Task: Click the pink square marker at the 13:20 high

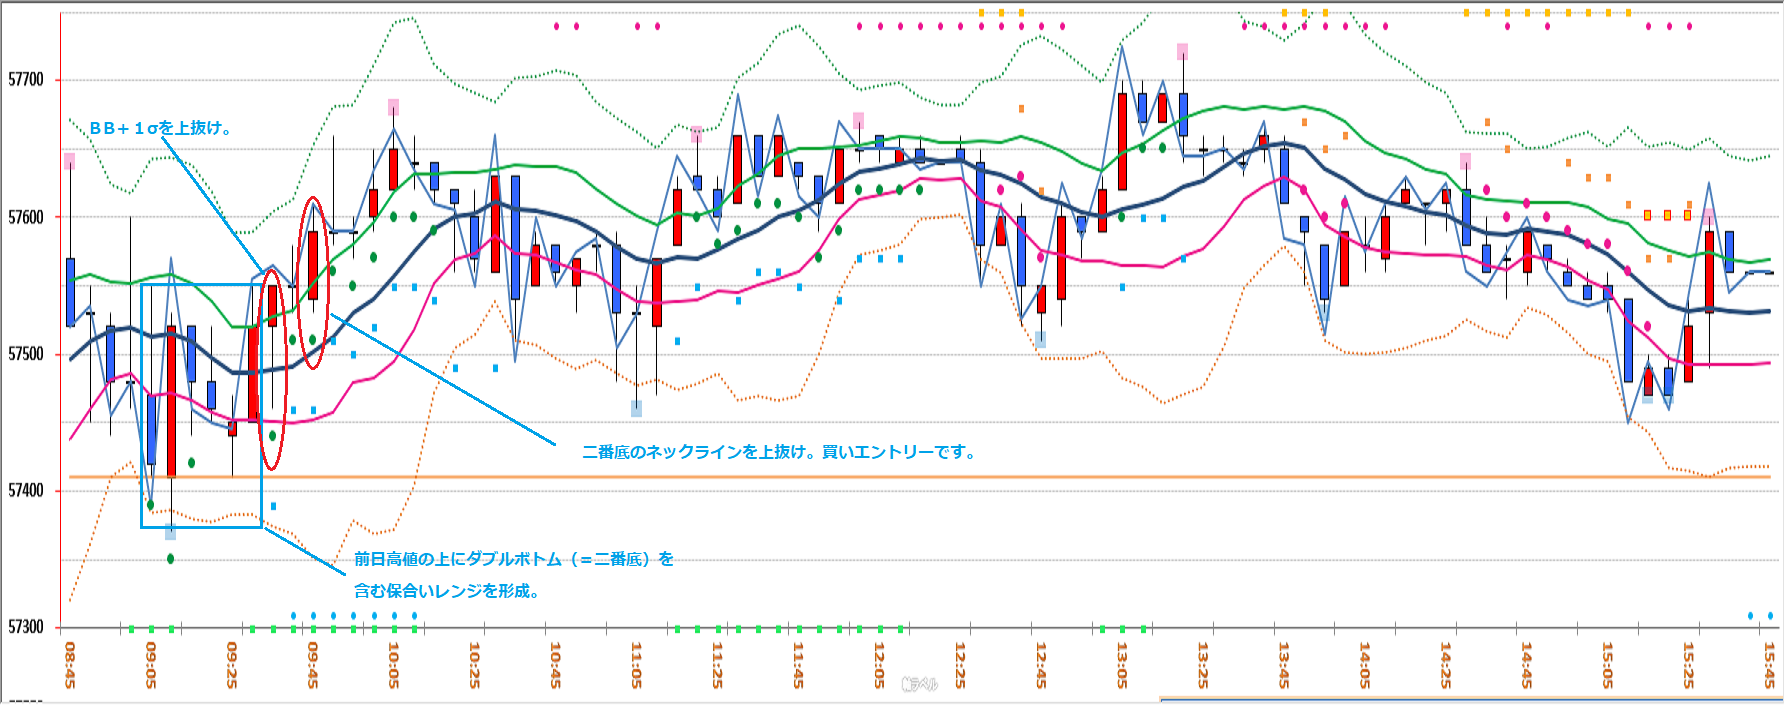Action: click(1182, 51)
